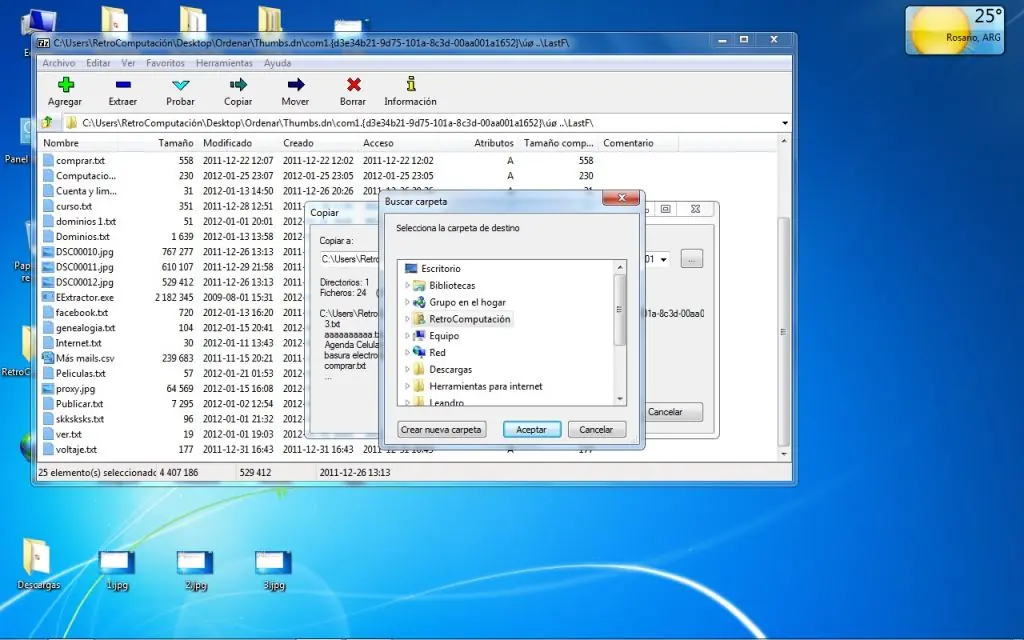Open the Ayuda menu
Image resolution: width=1024 pixels, height=640 pixels.
pos(278,63)
